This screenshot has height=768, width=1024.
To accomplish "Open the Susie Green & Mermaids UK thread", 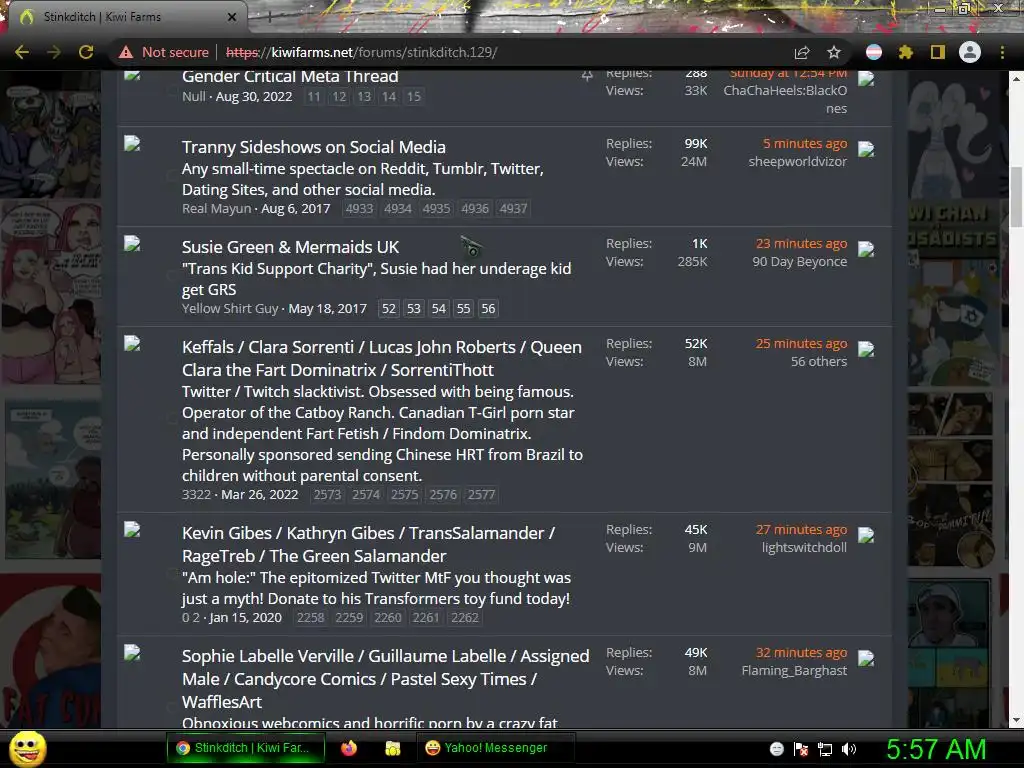I will pos(290,247).
